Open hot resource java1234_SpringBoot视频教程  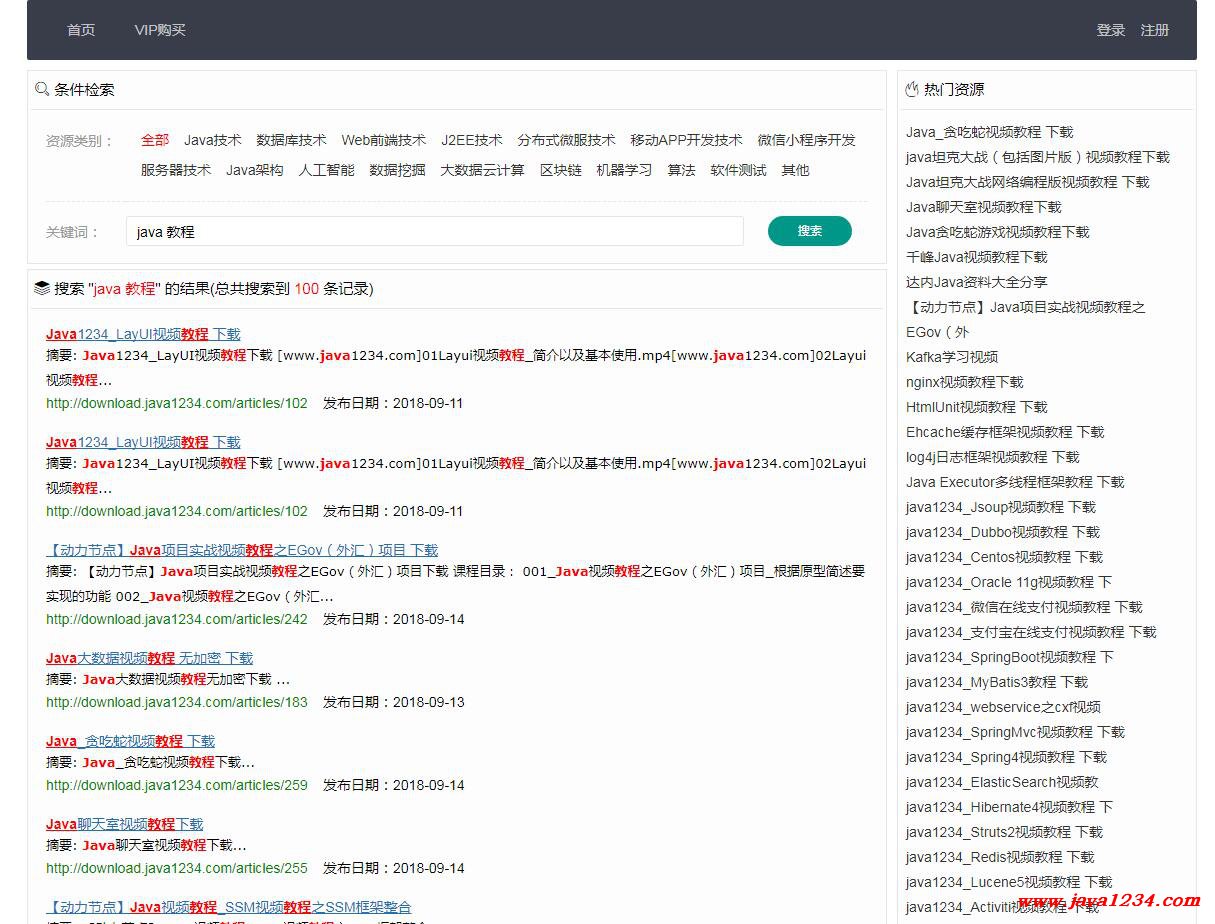1010,657
